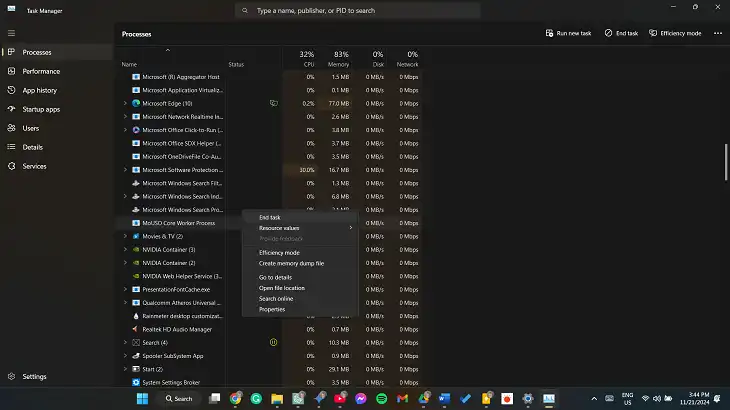Click the Movies & TV process icon

136,236
